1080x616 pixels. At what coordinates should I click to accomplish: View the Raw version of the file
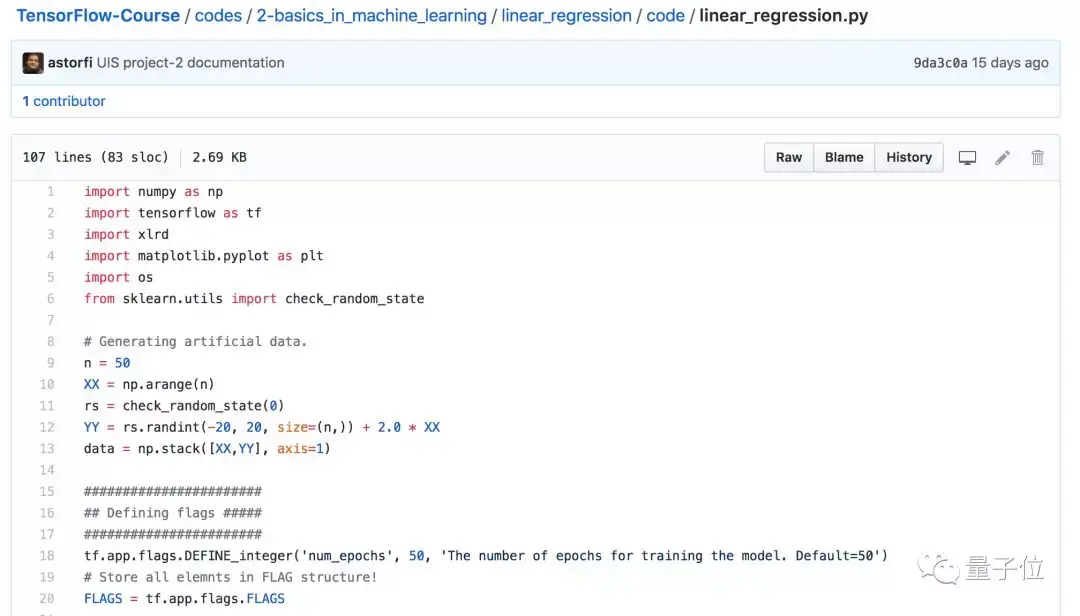pos(788,157)
